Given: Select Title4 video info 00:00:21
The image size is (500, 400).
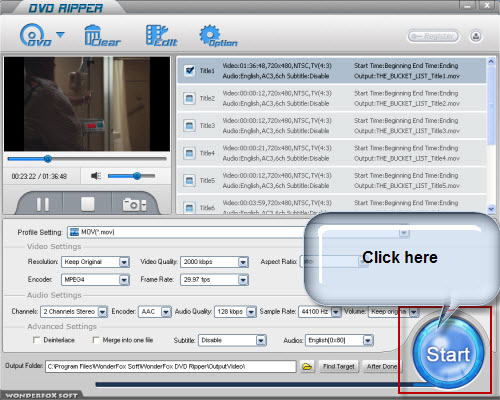Looking at the screenshot, I should (277, 148).
